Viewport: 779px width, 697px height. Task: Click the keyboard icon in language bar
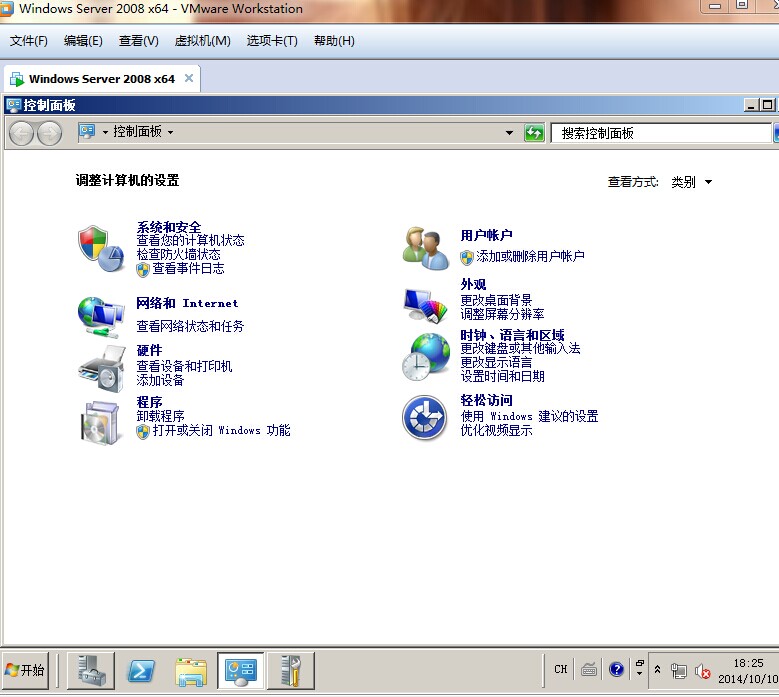(x=589, y=670)
